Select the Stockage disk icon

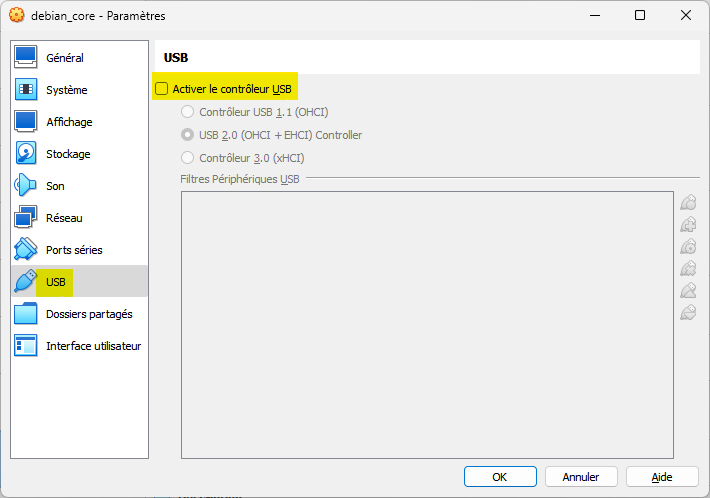point(25,153)
